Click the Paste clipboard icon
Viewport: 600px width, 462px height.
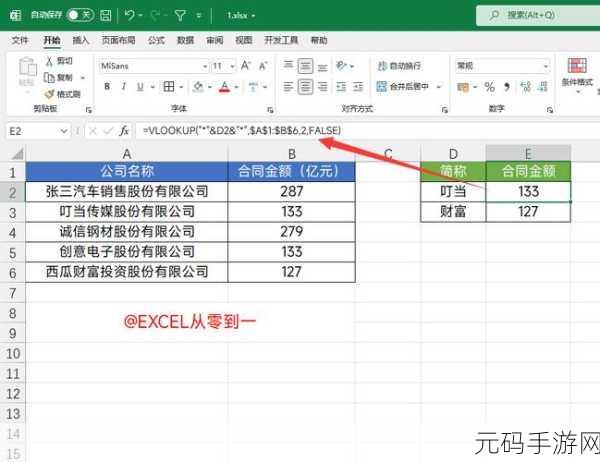tap(27, 67)
